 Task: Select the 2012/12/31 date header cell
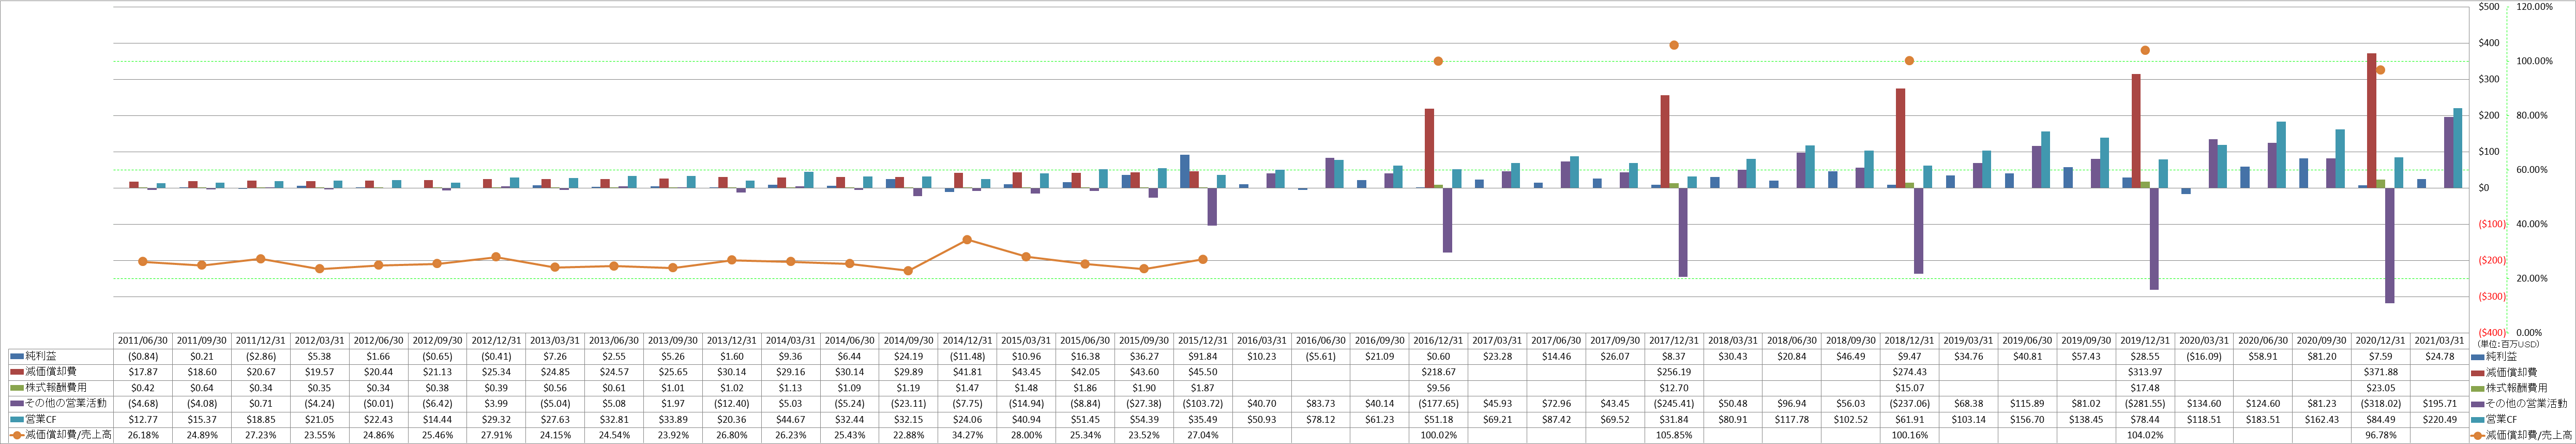coord(497,340)
